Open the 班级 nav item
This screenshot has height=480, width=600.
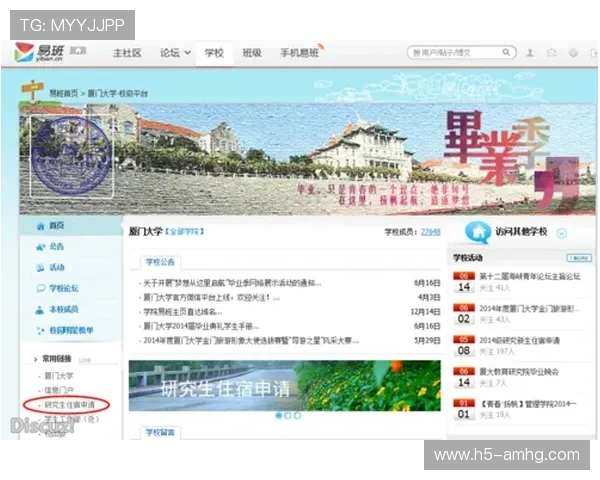(252, 52)
